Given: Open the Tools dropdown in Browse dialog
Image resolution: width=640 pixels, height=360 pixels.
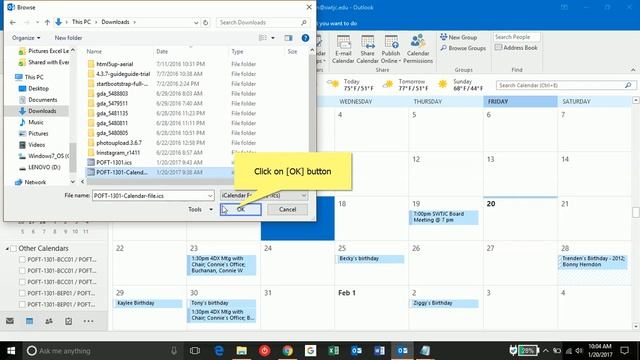Looking at the screenshot, I should pyautogui.click(x=200, y=209).
